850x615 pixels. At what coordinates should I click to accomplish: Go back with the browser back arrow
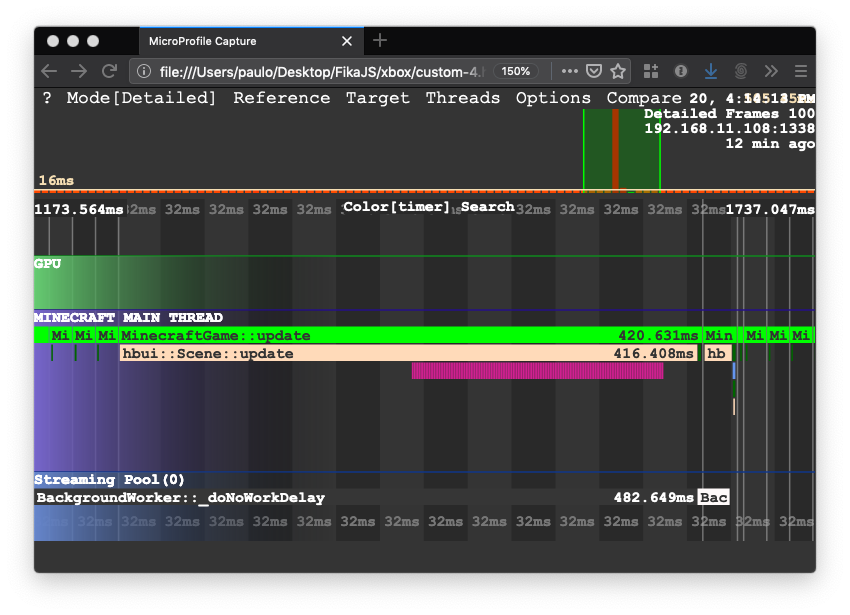coord(49,71)
